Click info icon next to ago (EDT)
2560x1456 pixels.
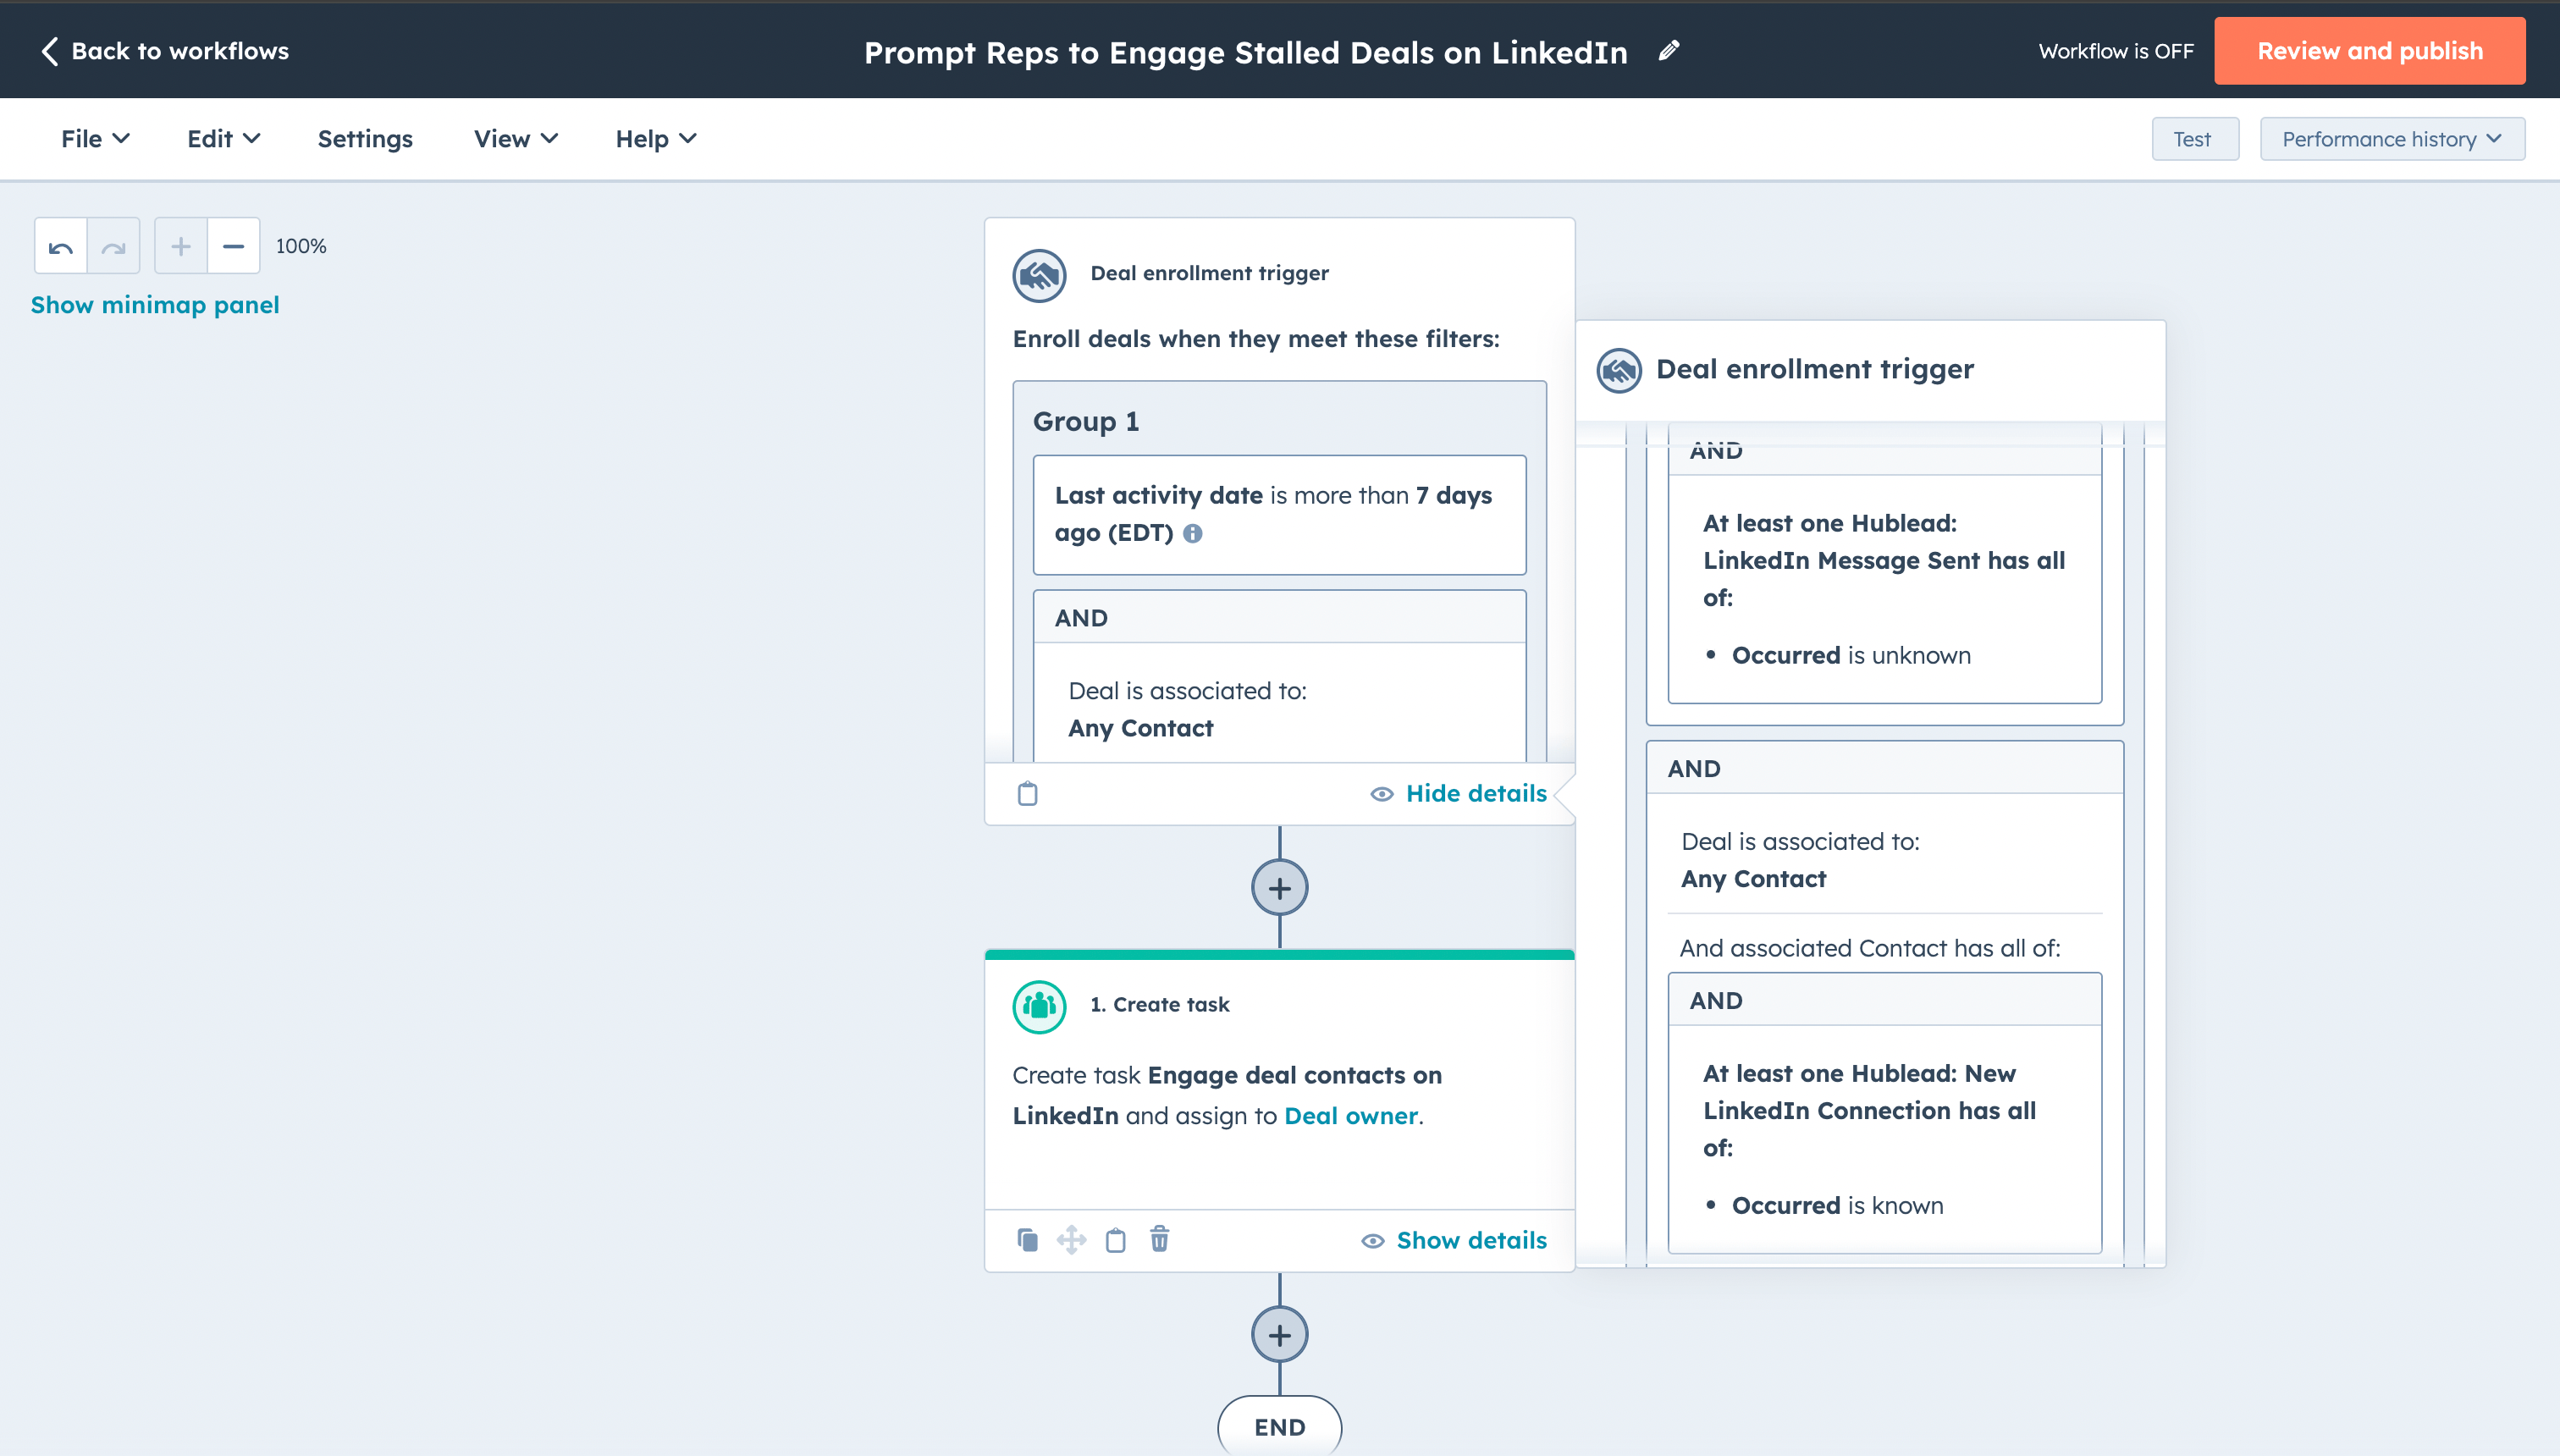click(x=1193, y=534)
